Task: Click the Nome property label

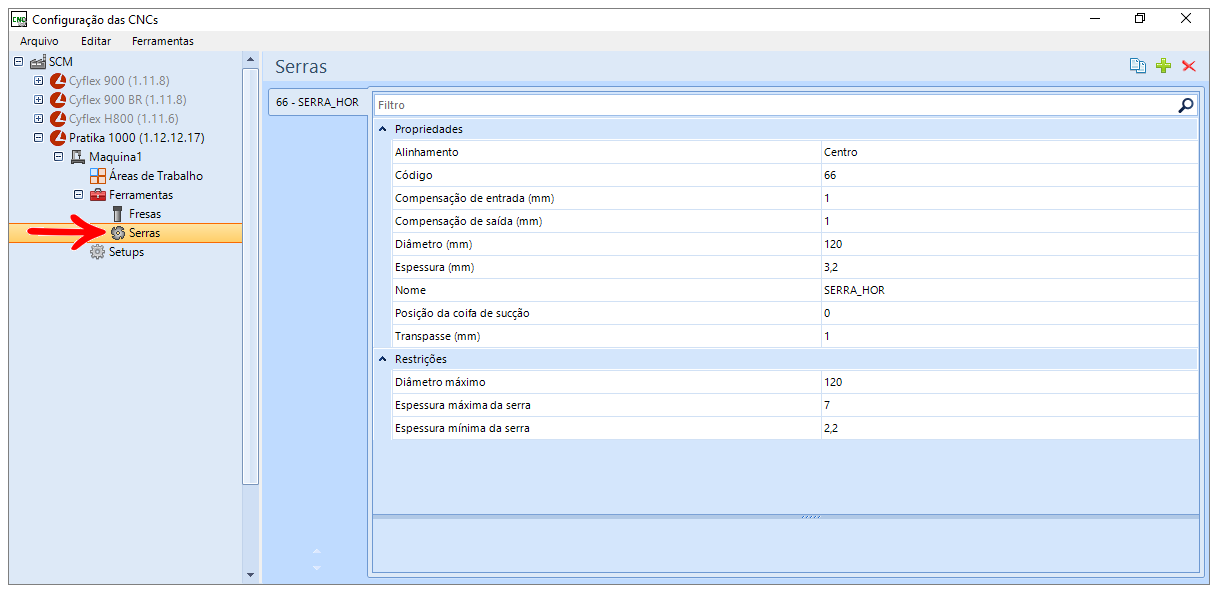Action: tap(410, 290)
